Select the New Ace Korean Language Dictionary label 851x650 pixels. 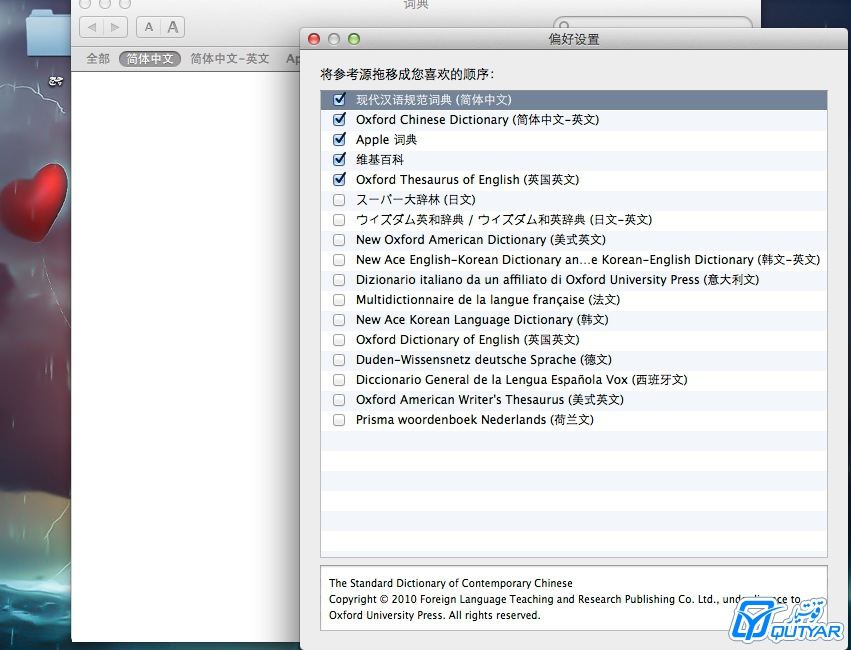click(482, 320)
